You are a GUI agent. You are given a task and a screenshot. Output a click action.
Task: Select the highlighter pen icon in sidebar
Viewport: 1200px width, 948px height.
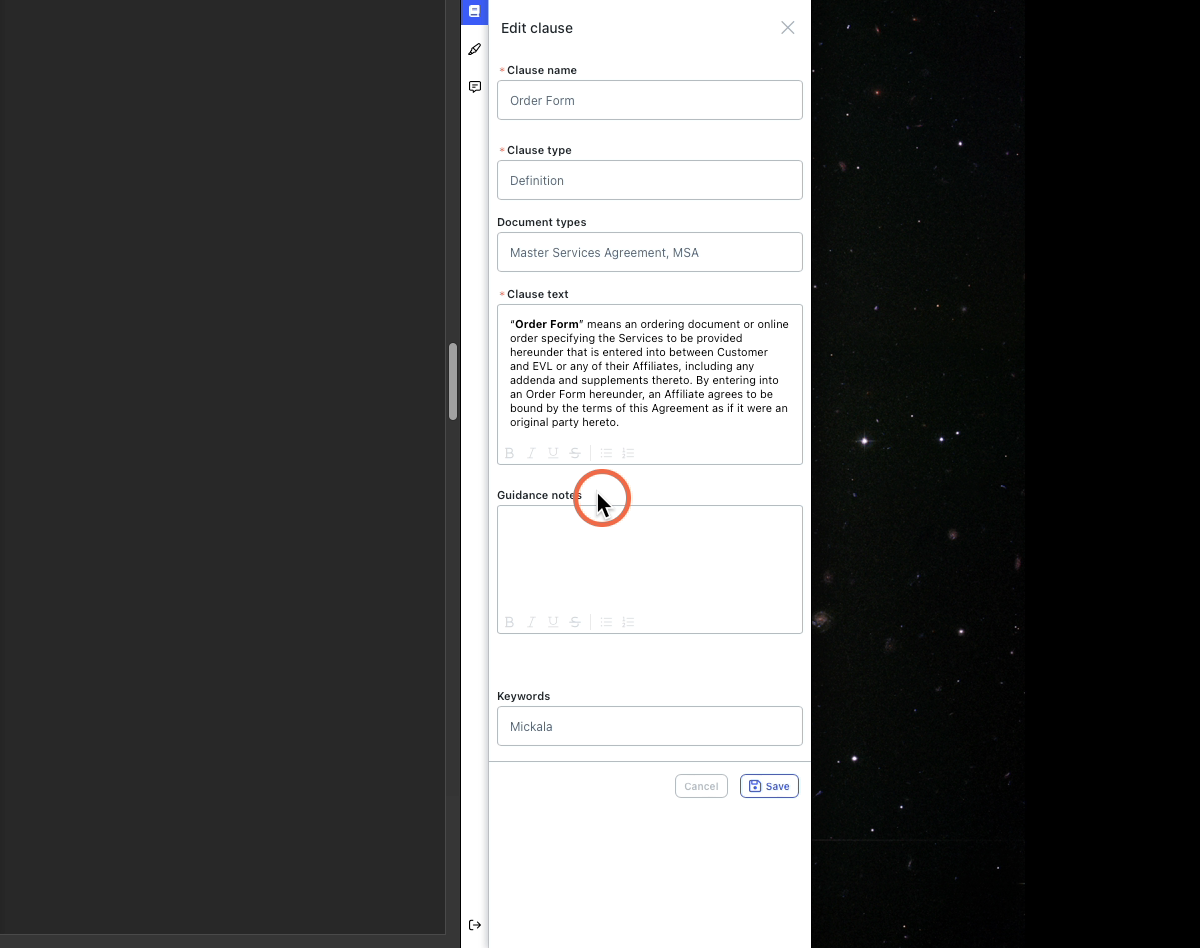[x=474, y=49]
